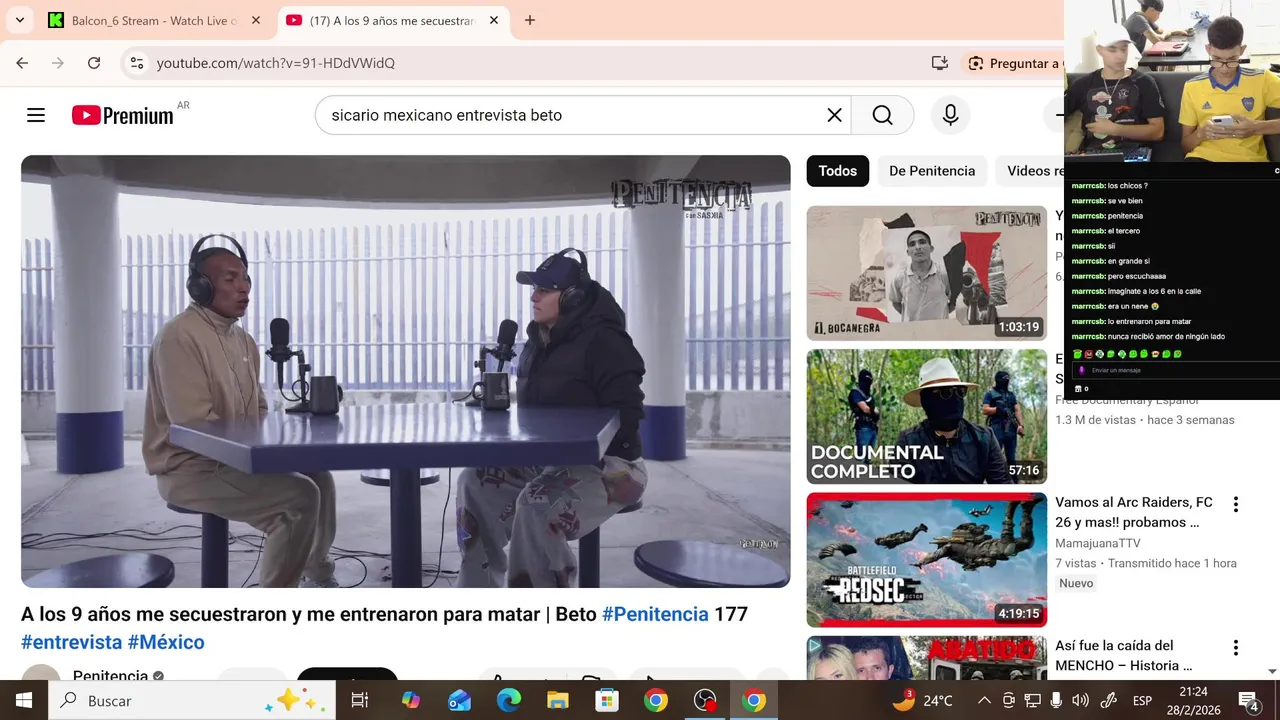Open File Explorer from the taskbar
Viewport: 1280px width, 720px height.
click(558, 701)
